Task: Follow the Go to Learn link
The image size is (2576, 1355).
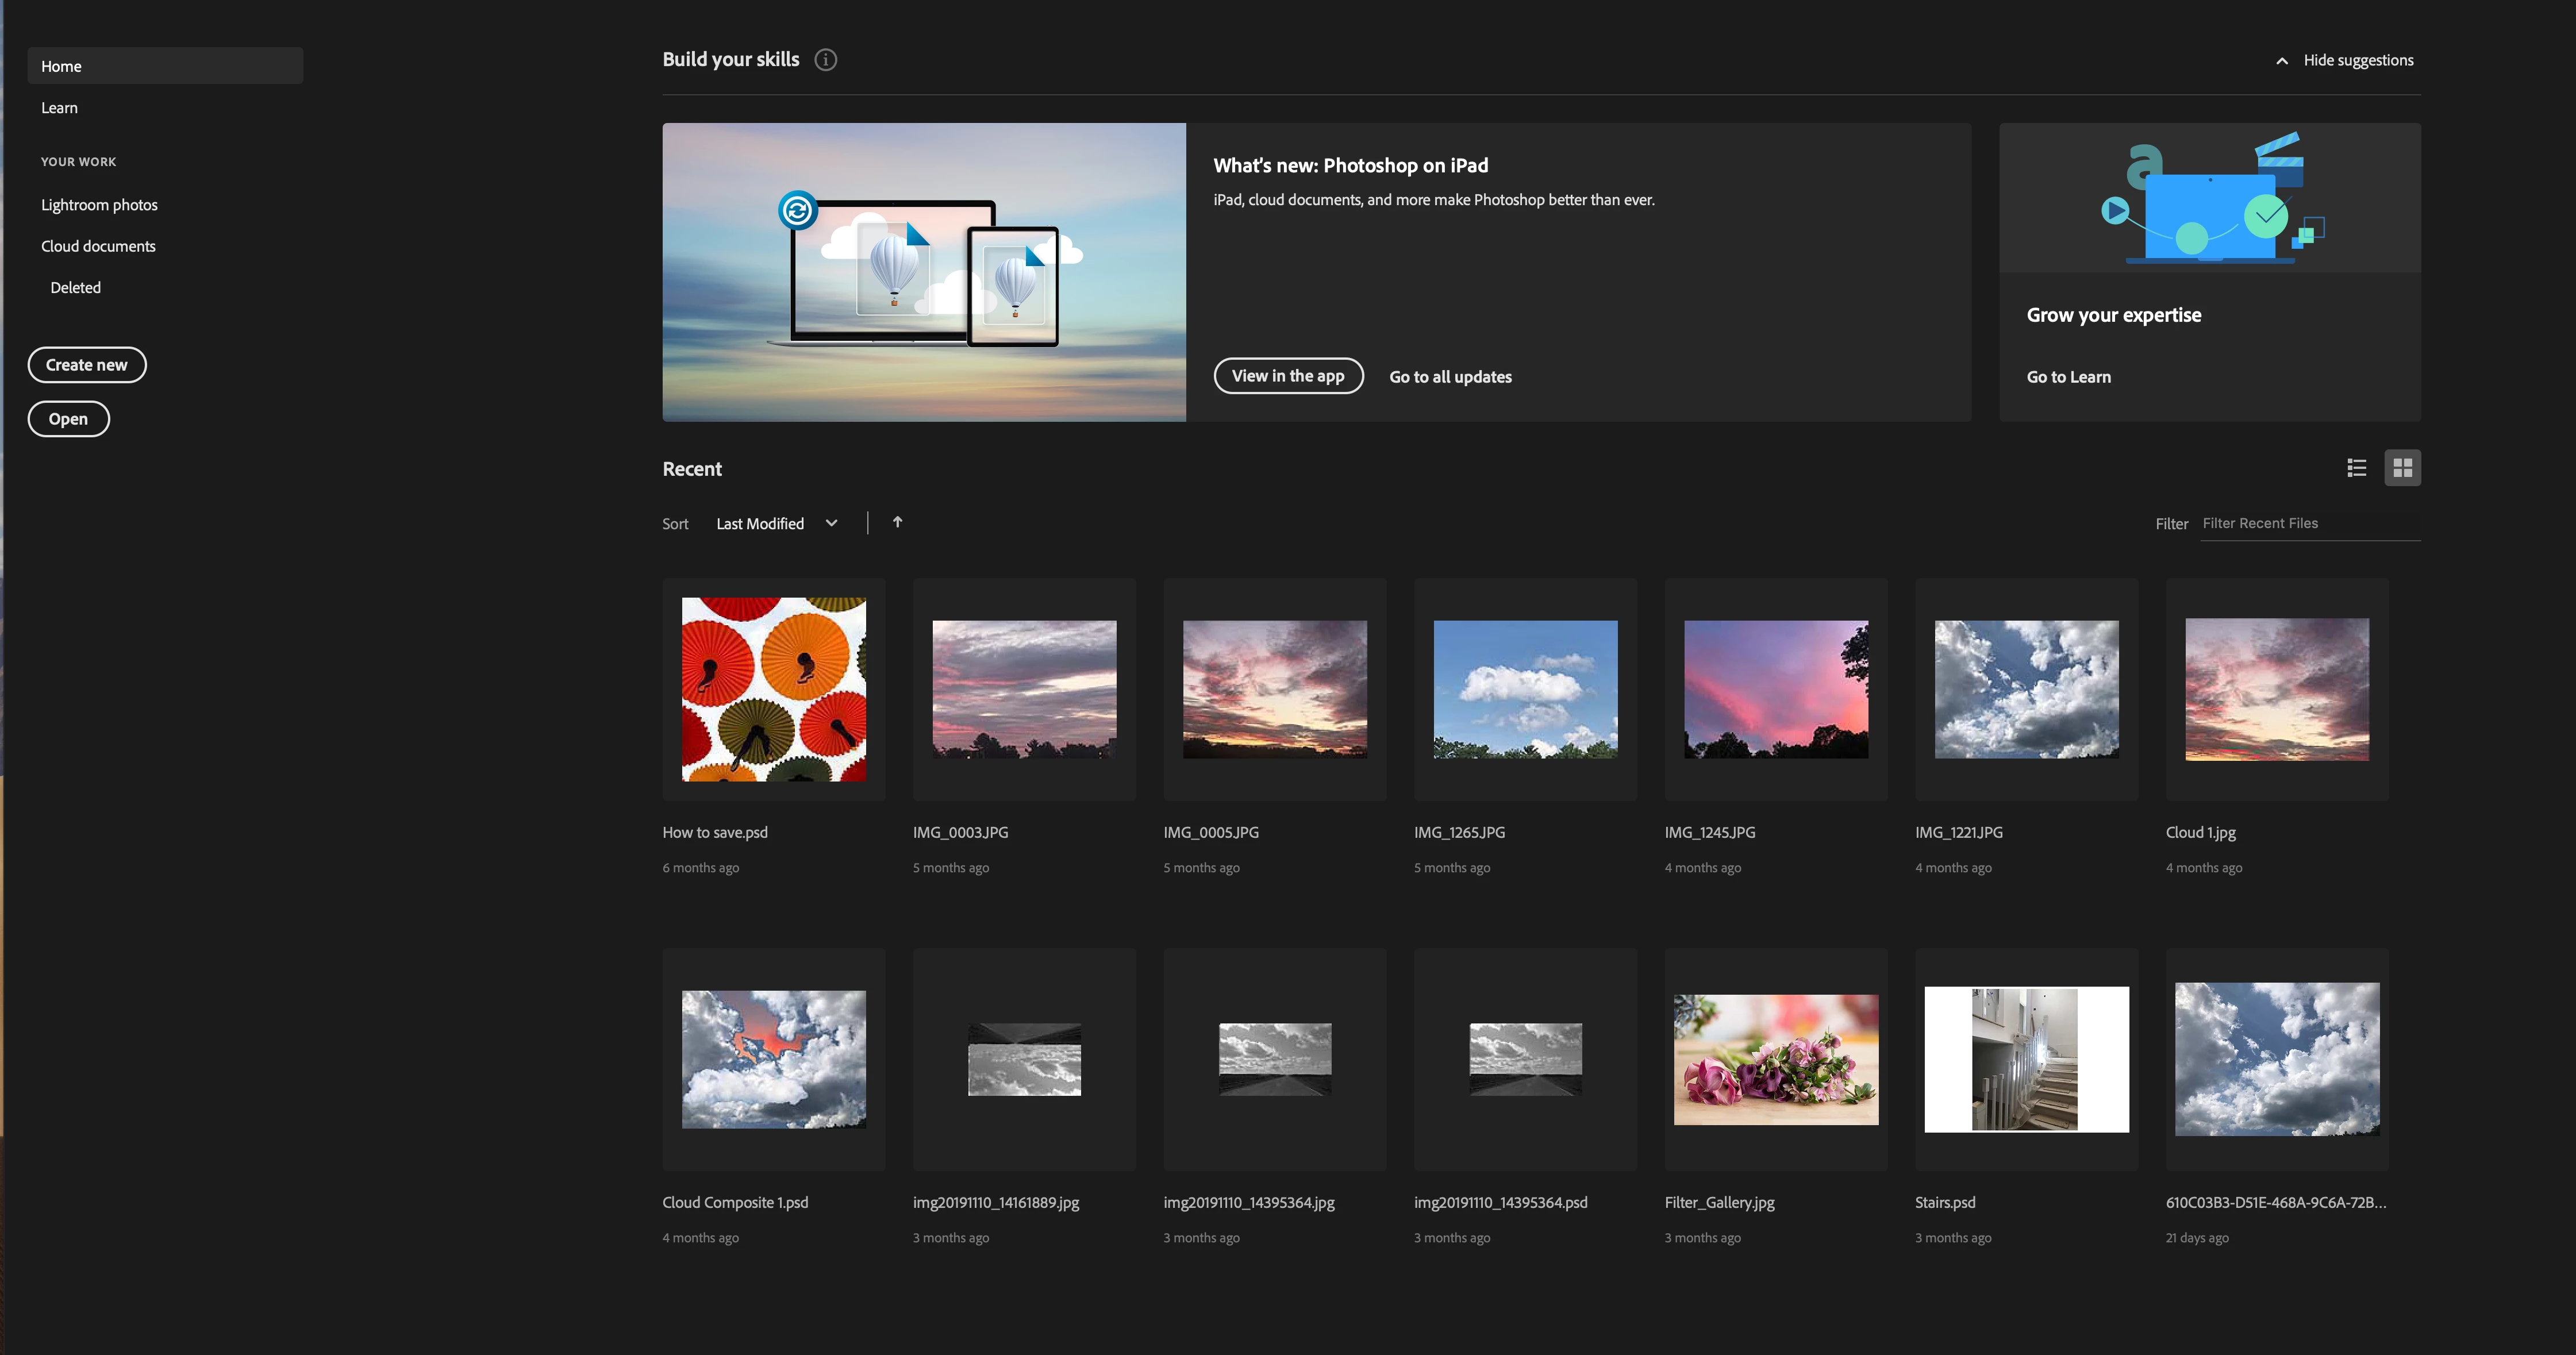Action: (2068, 377)
